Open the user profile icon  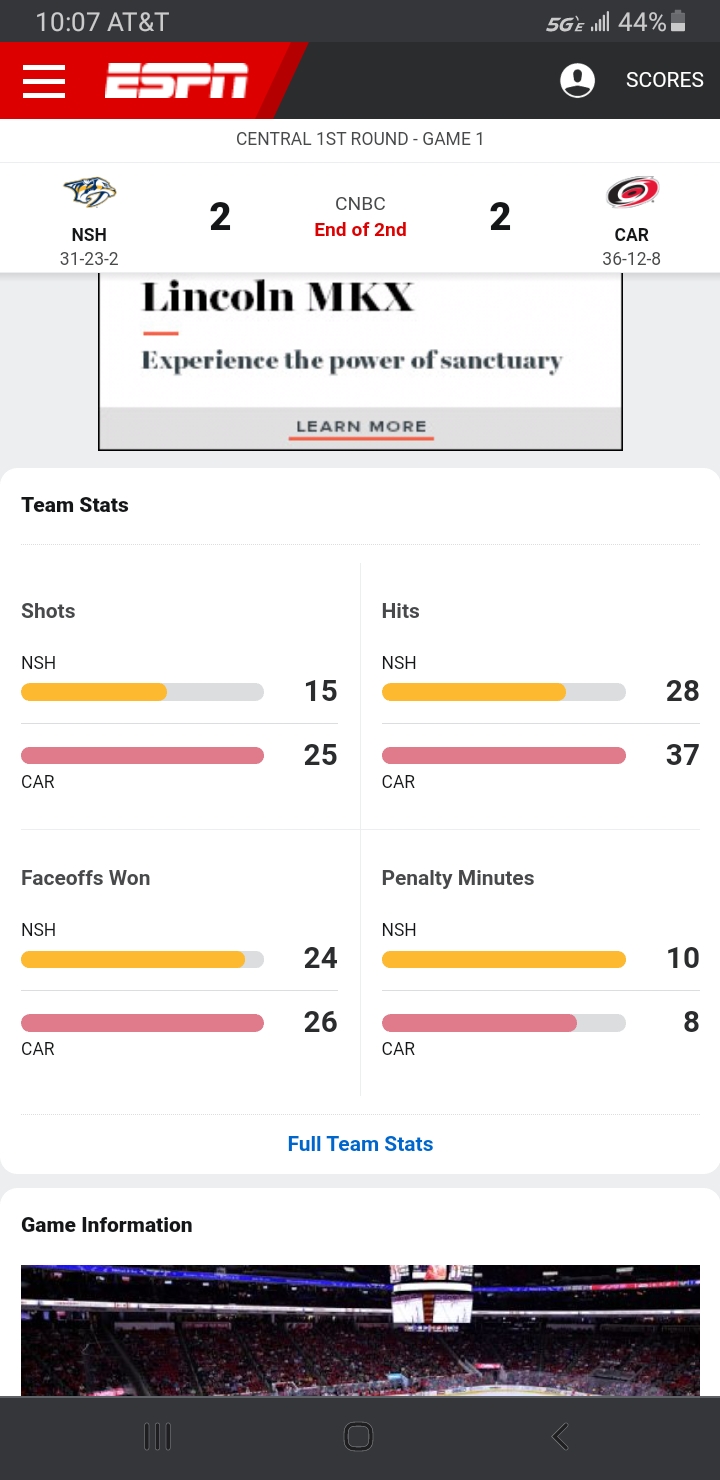tap(577, 81)
